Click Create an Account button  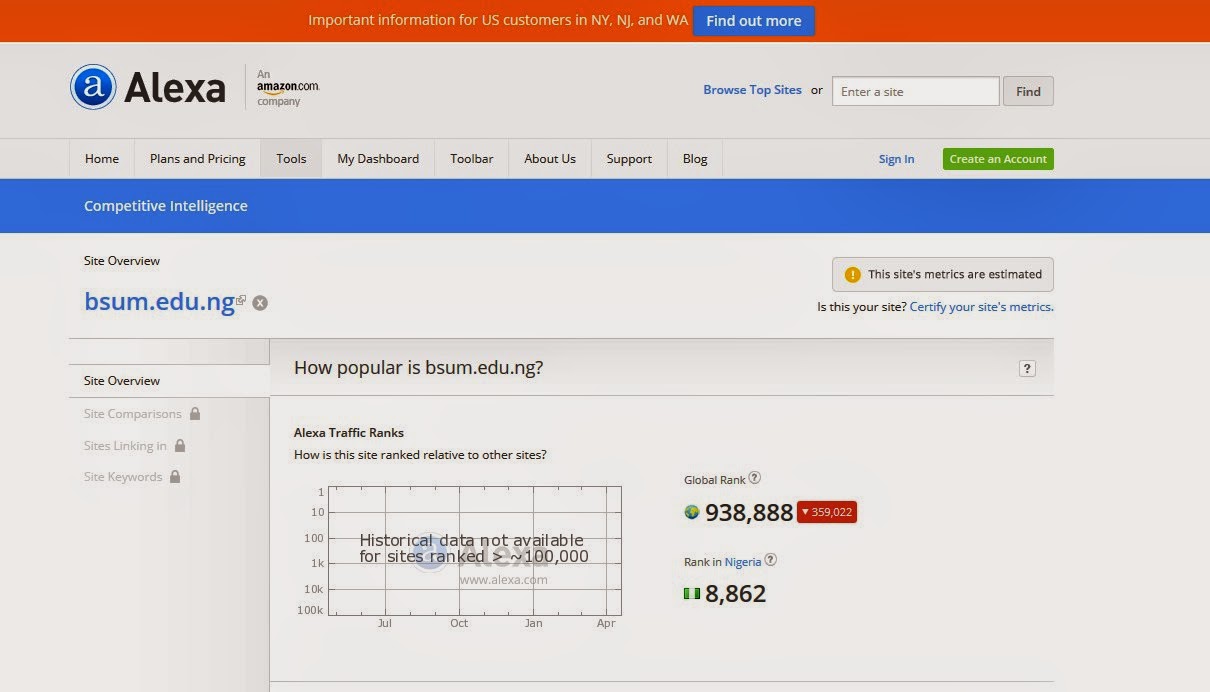point(998,159)
